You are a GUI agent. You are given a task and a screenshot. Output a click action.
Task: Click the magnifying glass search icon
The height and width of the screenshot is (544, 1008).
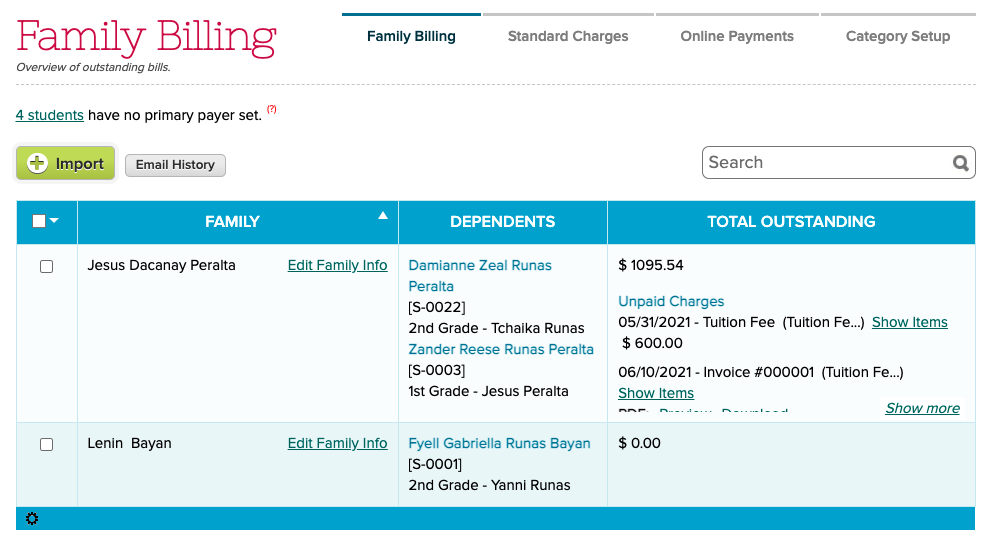coord(960,163)
